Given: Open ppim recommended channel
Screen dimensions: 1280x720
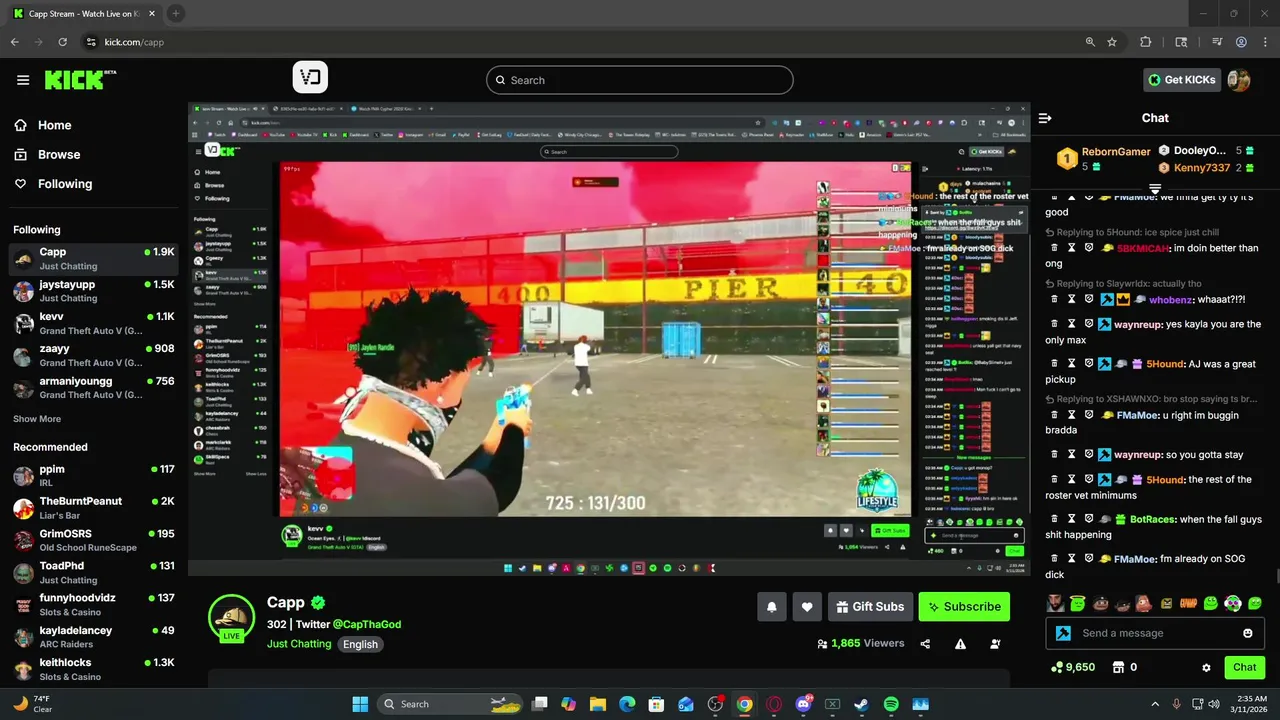Looking at the screenshot, I should click(93, 475).
